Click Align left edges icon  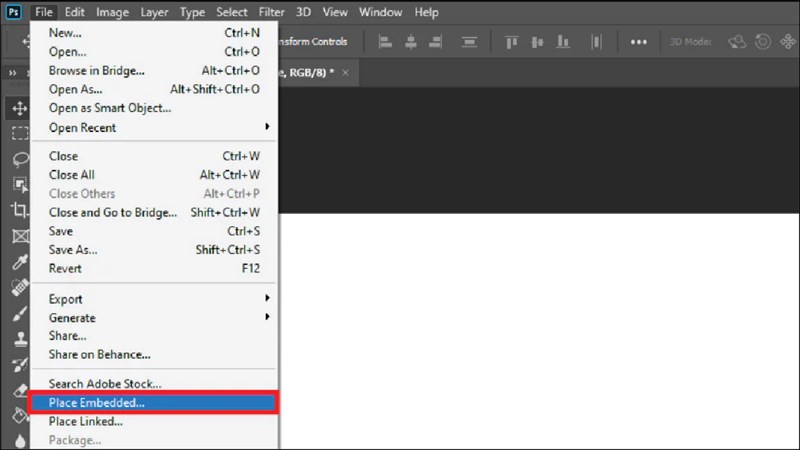[385, 42]
